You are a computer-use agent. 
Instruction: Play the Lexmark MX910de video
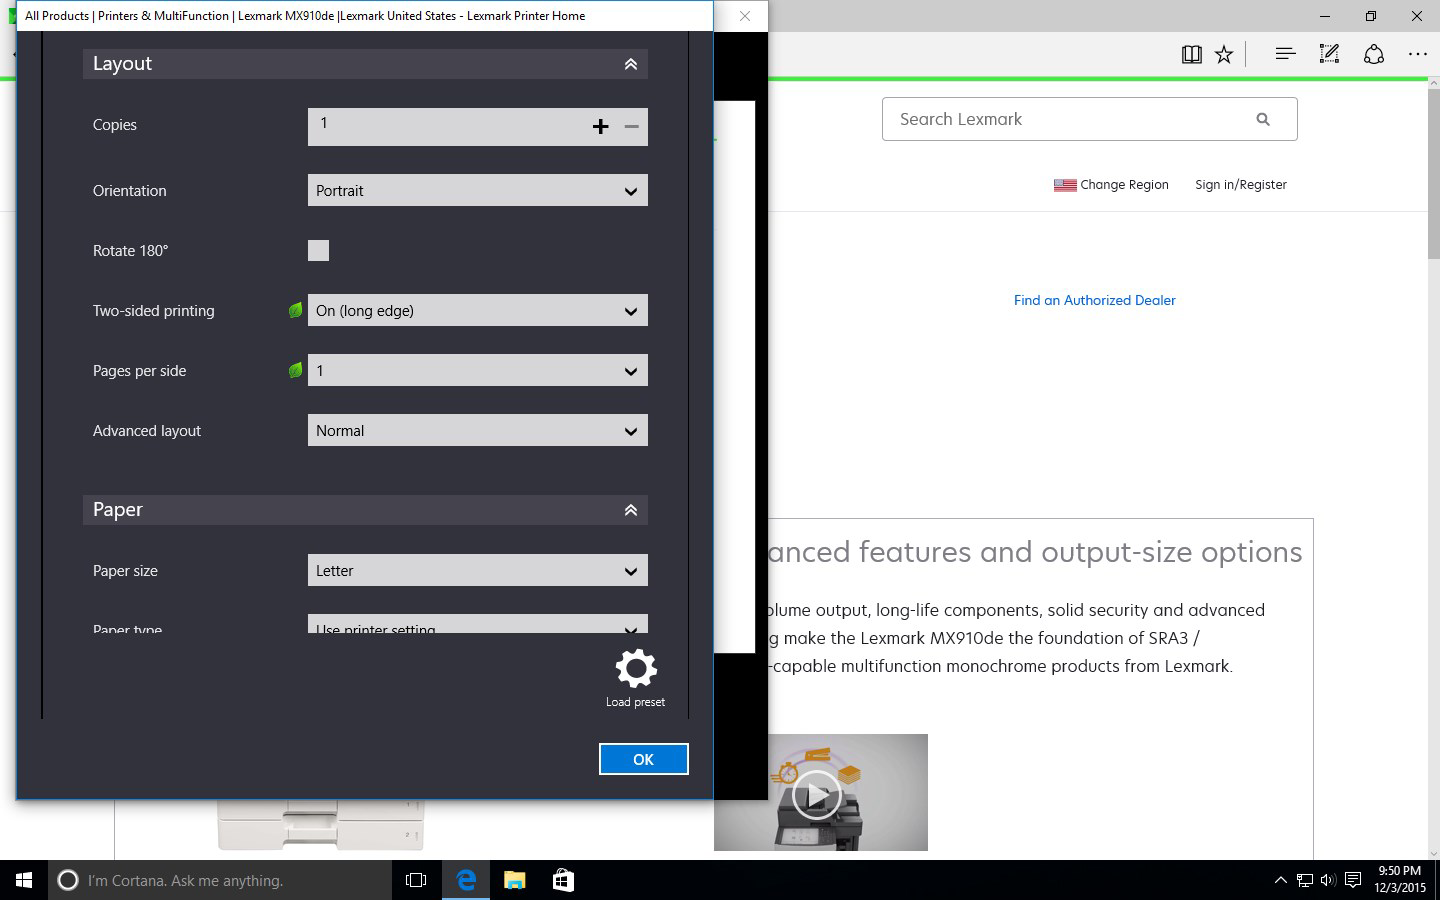[817, 793]
